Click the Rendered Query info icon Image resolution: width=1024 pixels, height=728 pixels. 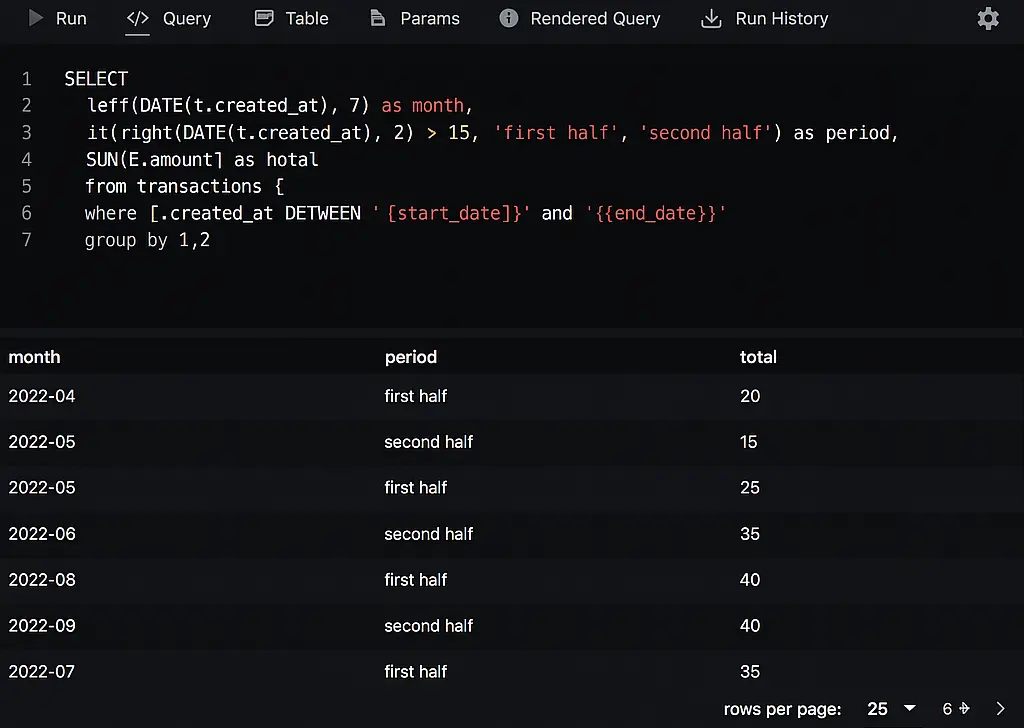point(509,18)
